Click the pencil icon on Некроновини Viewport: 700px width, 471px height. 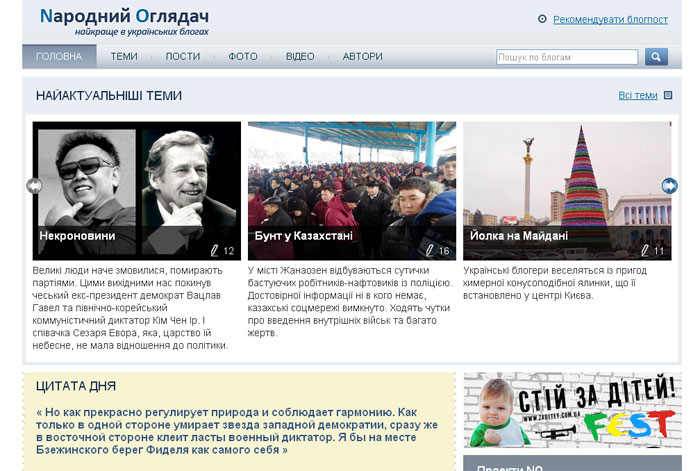(214, 250)
